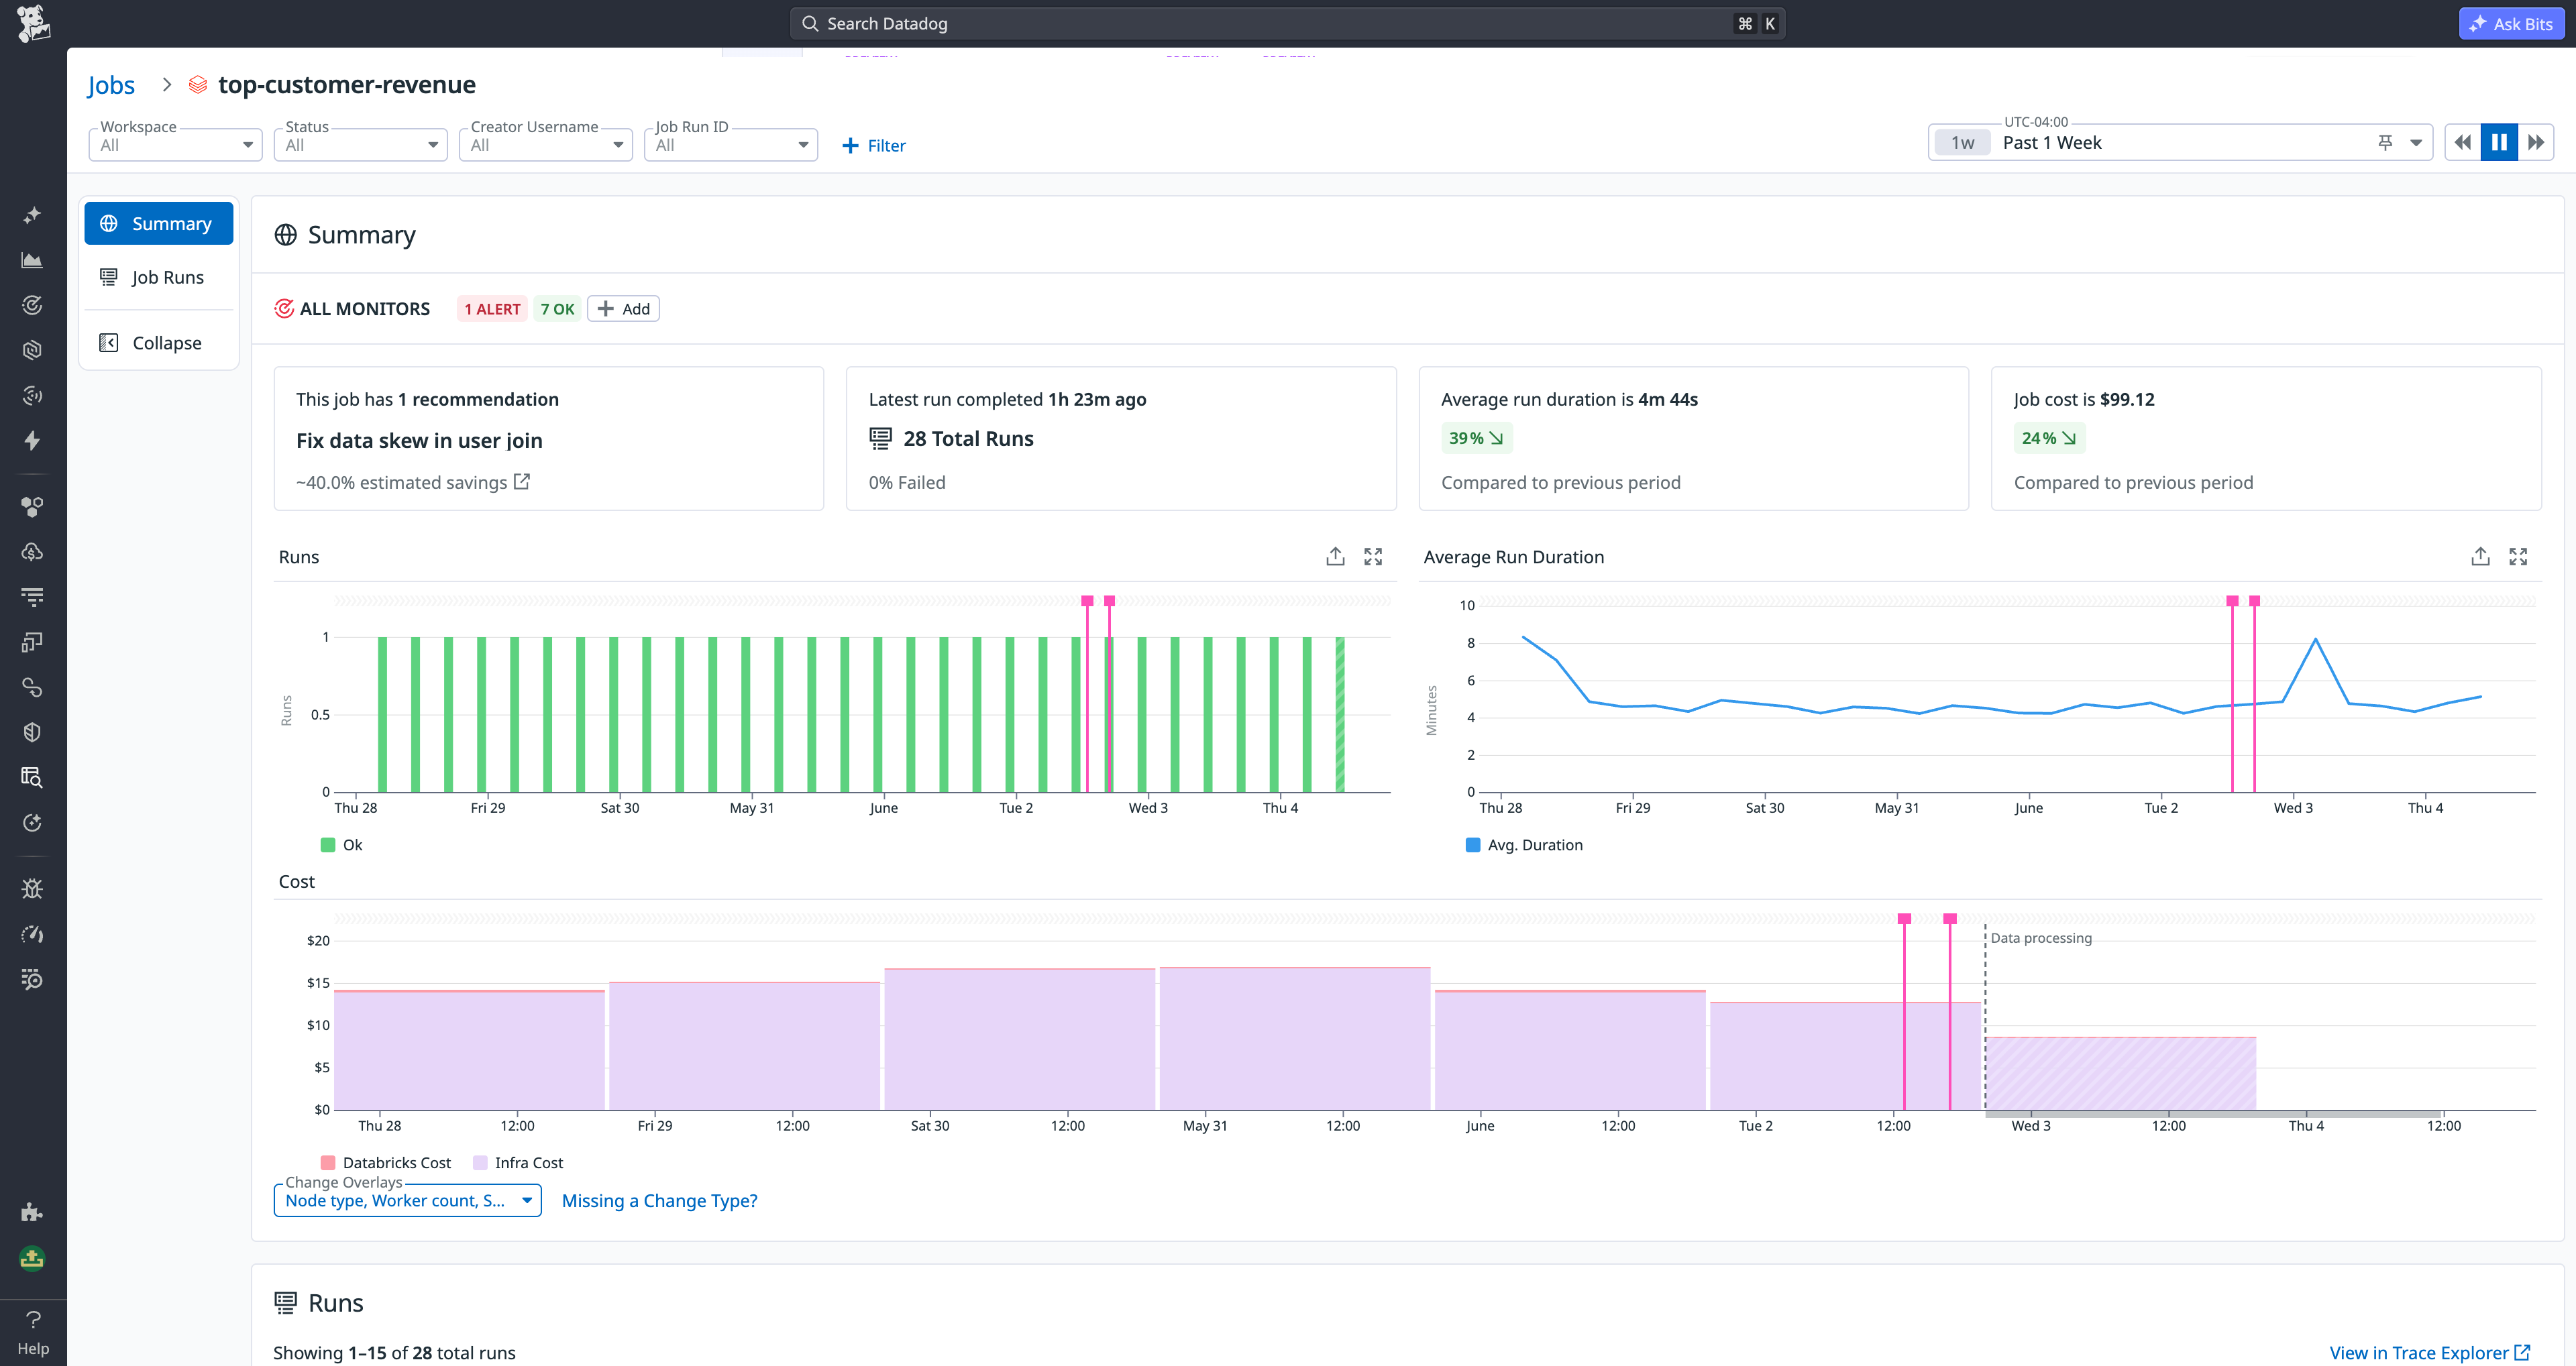Click Add next to All Monitors

624,309
